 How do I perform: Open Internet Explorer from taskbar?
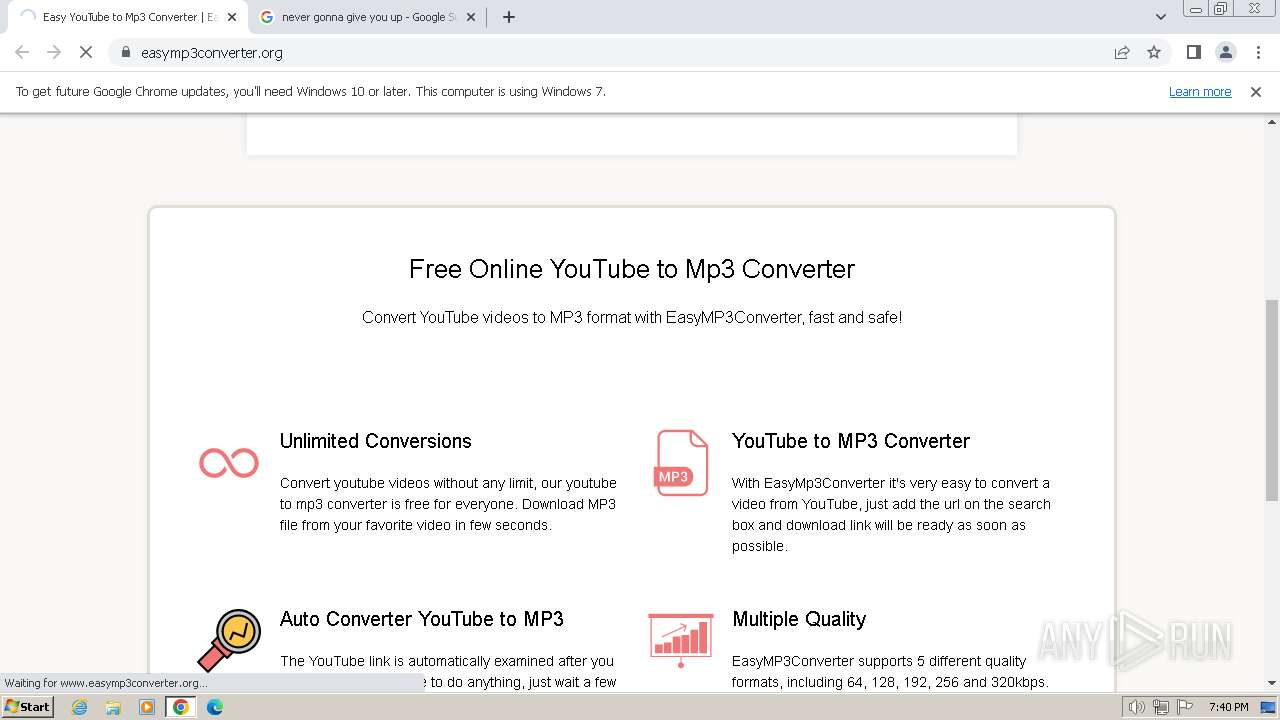click(80, 707)
